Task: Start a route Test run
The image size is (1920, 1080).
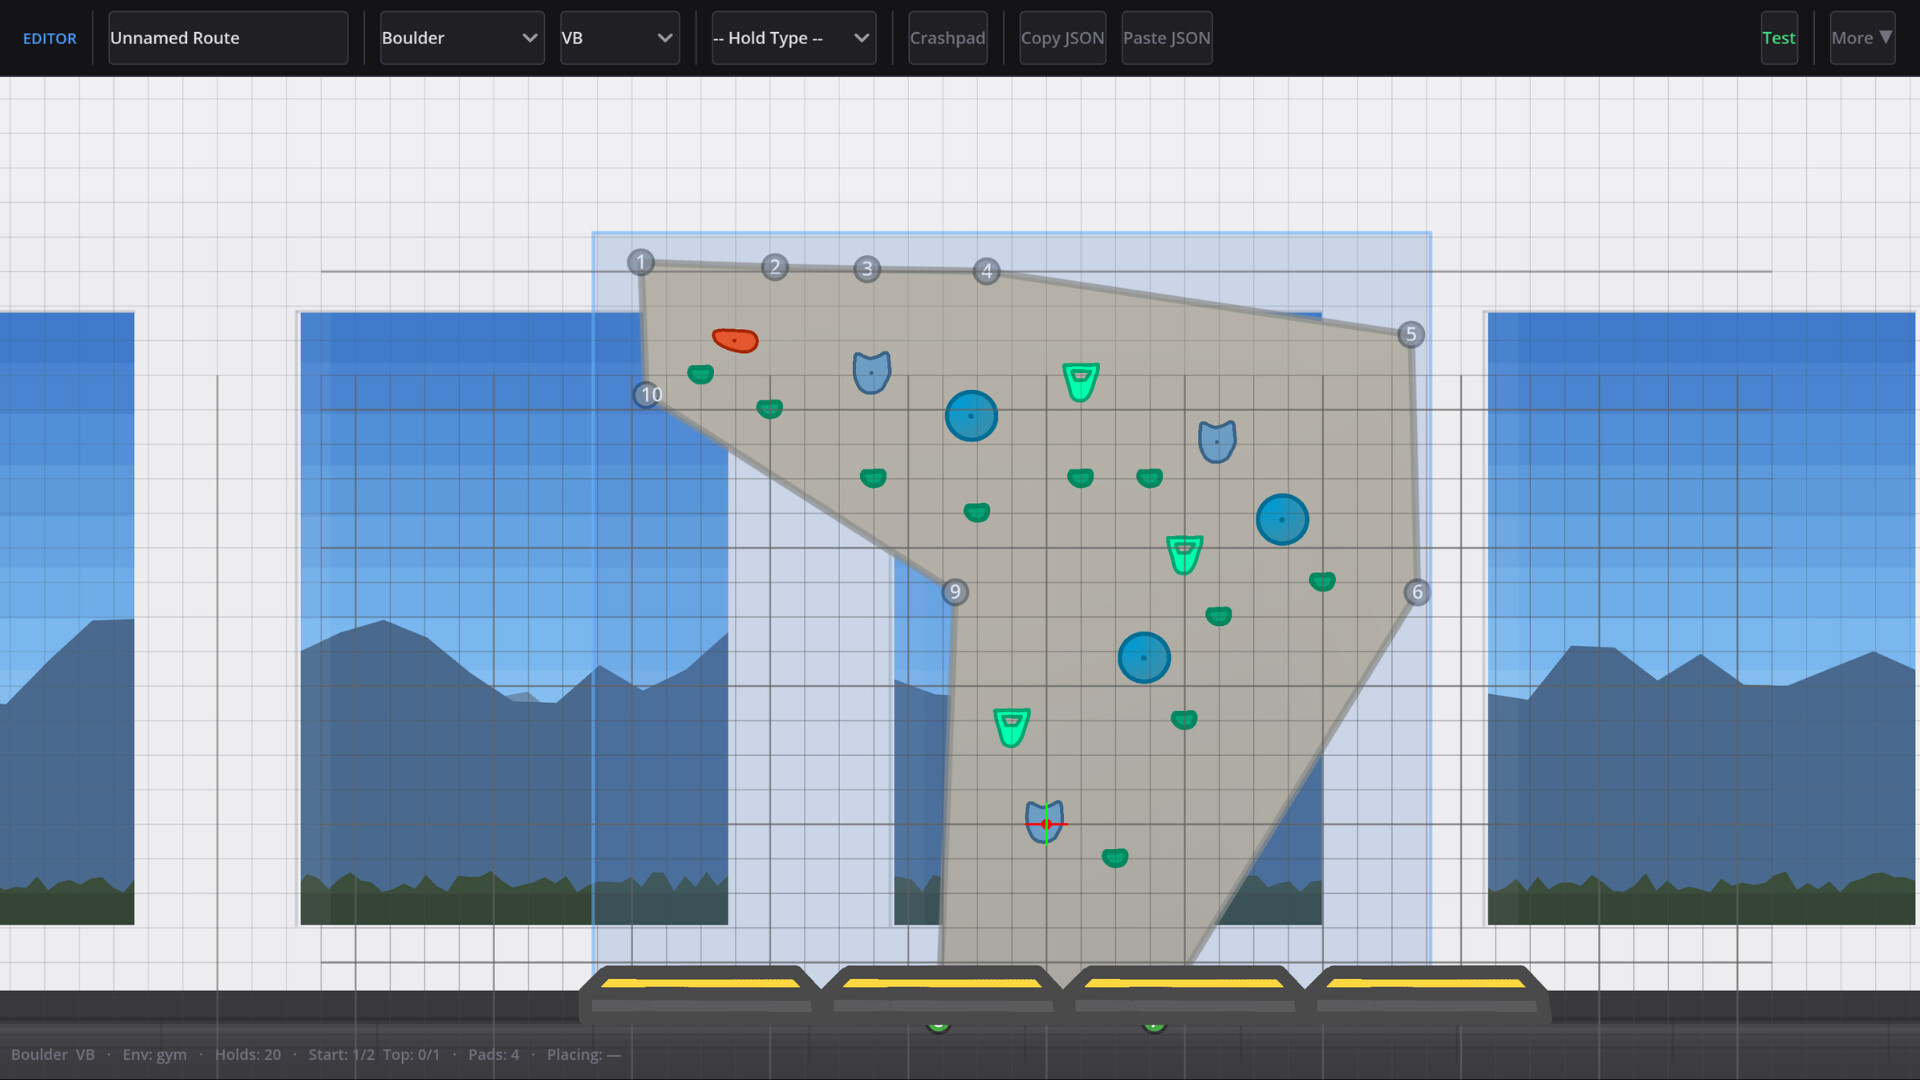Action: point(1779,38)
